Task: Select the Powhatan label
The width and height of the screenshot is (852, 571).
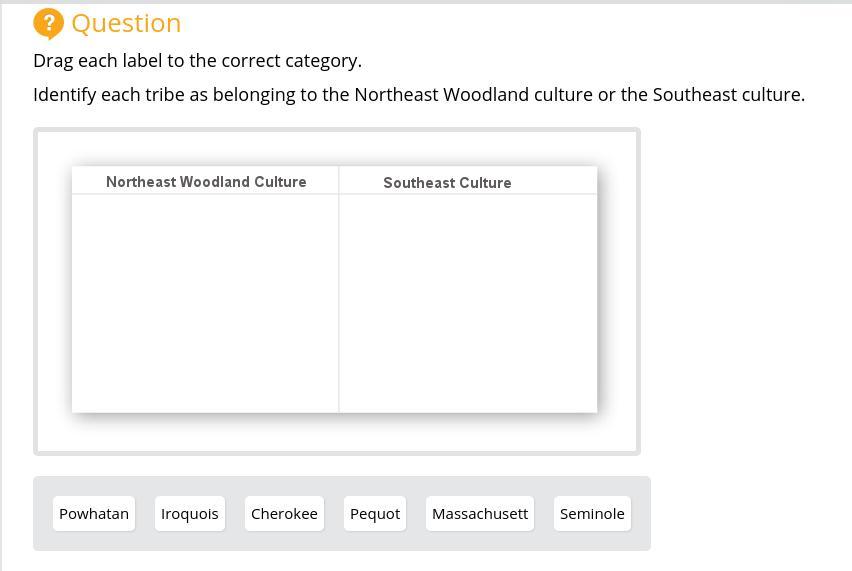Action: [94, 514]
